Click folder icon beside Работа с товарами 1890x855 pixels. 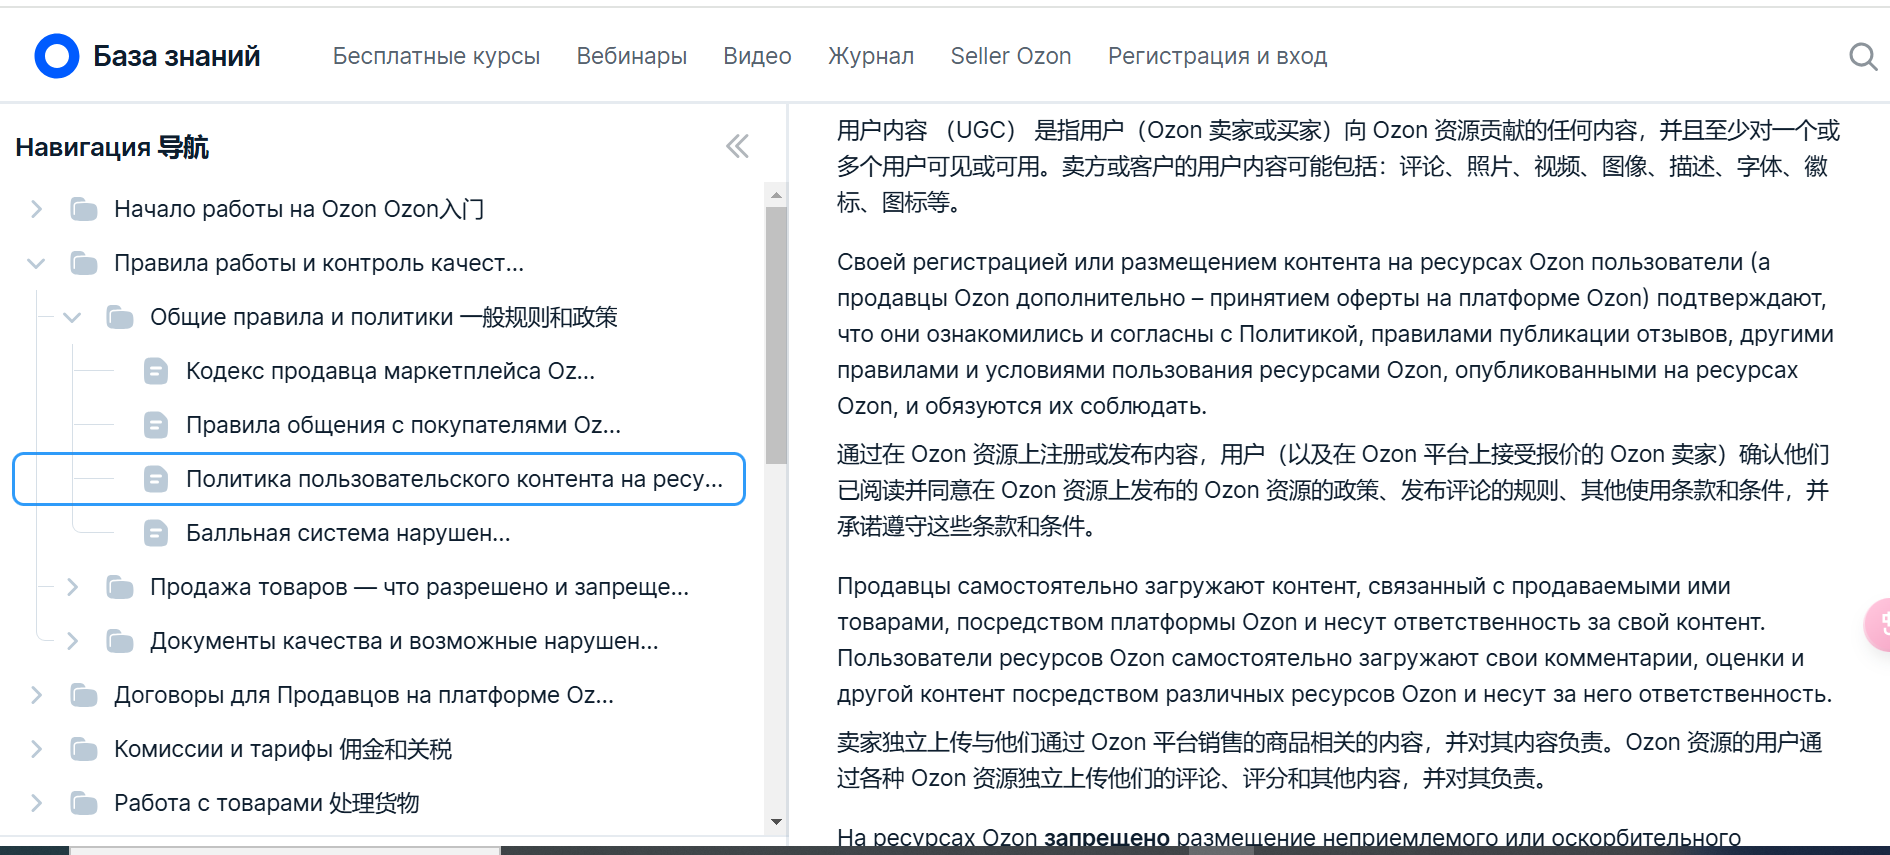84,803
